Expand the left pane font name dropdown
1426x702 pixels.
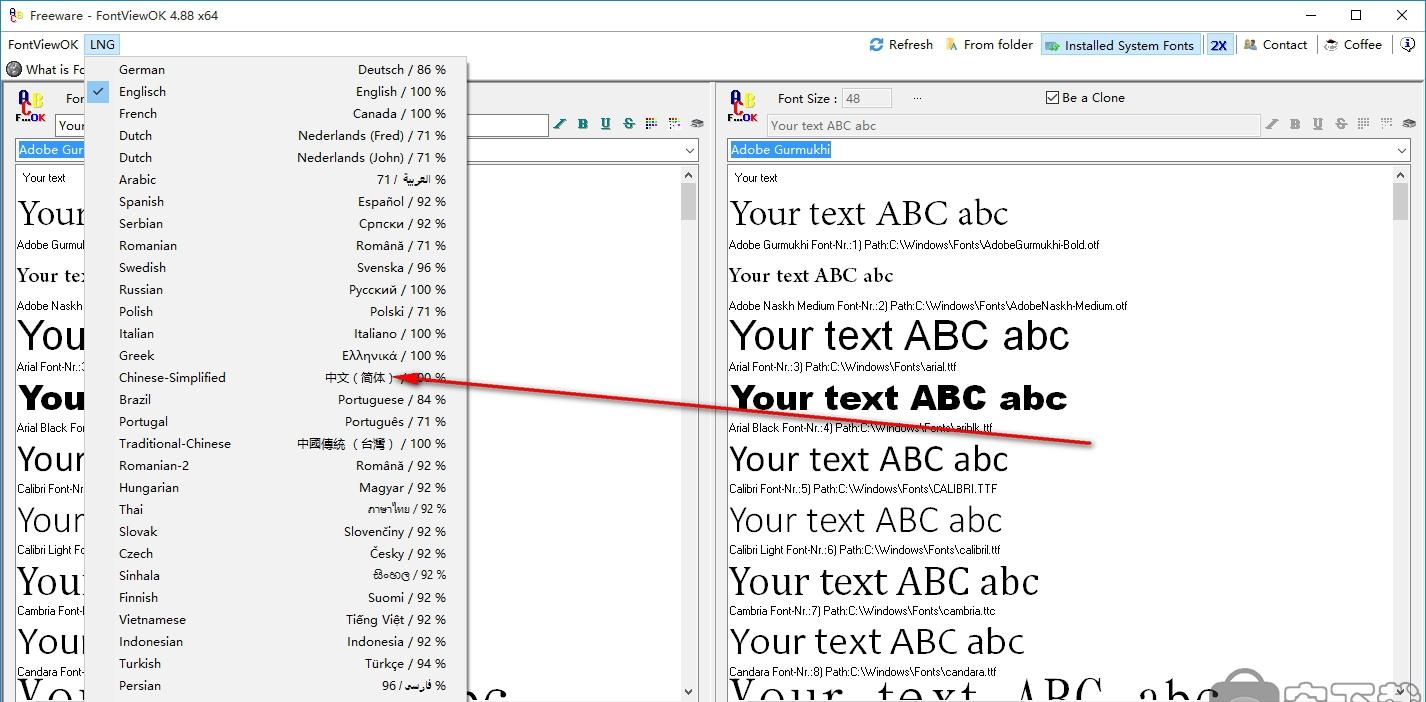689,150
